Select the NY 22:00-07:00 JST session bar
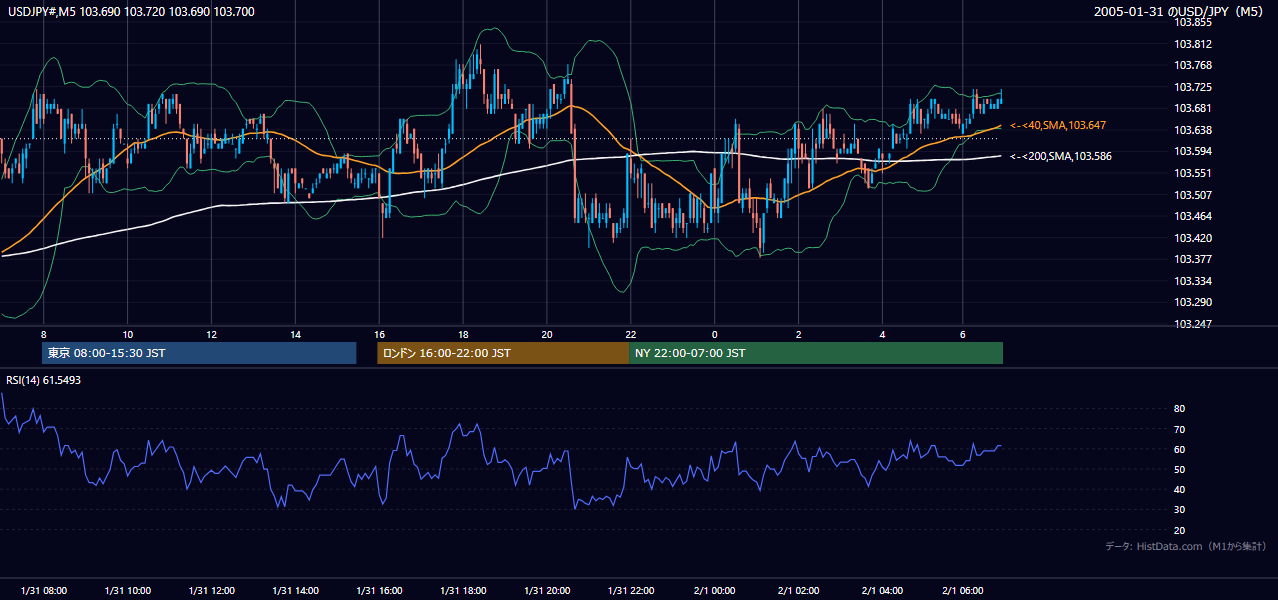Screen dimensions: 1278x600 tap(816, 353)
